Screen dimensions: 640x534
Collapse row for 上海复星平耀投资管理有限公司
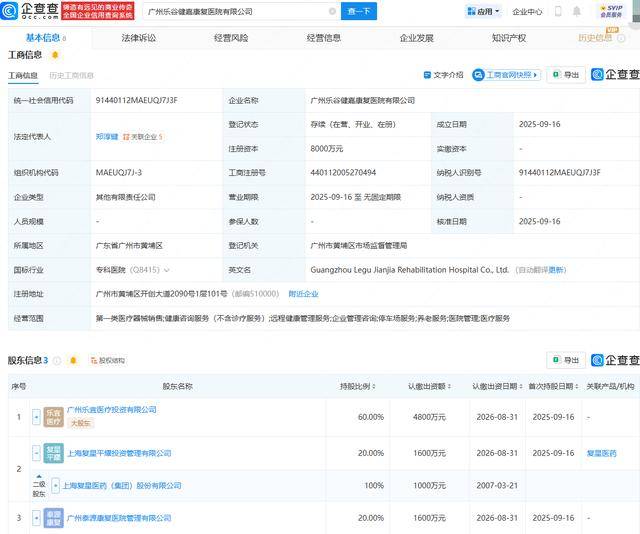(x=36, y=453)
